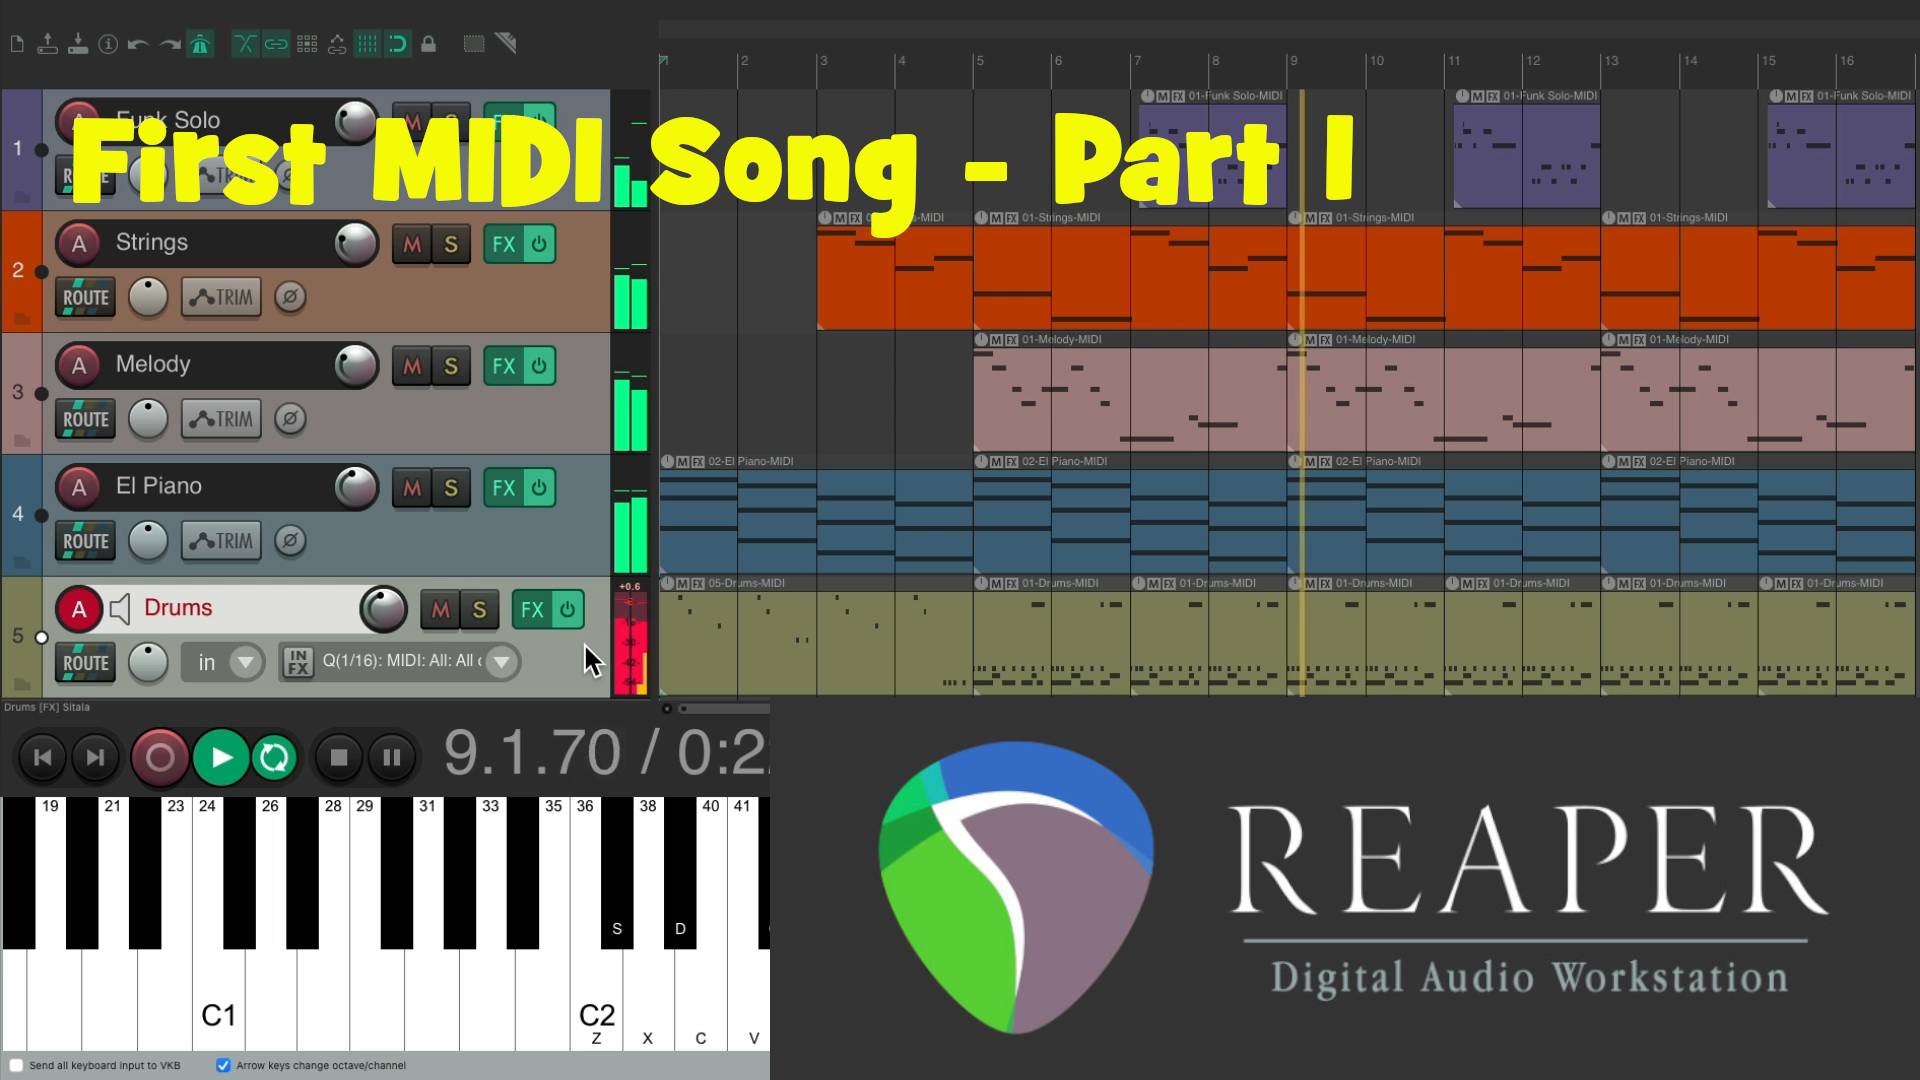Click the Undo arrow in toolbar

[139, 44]
